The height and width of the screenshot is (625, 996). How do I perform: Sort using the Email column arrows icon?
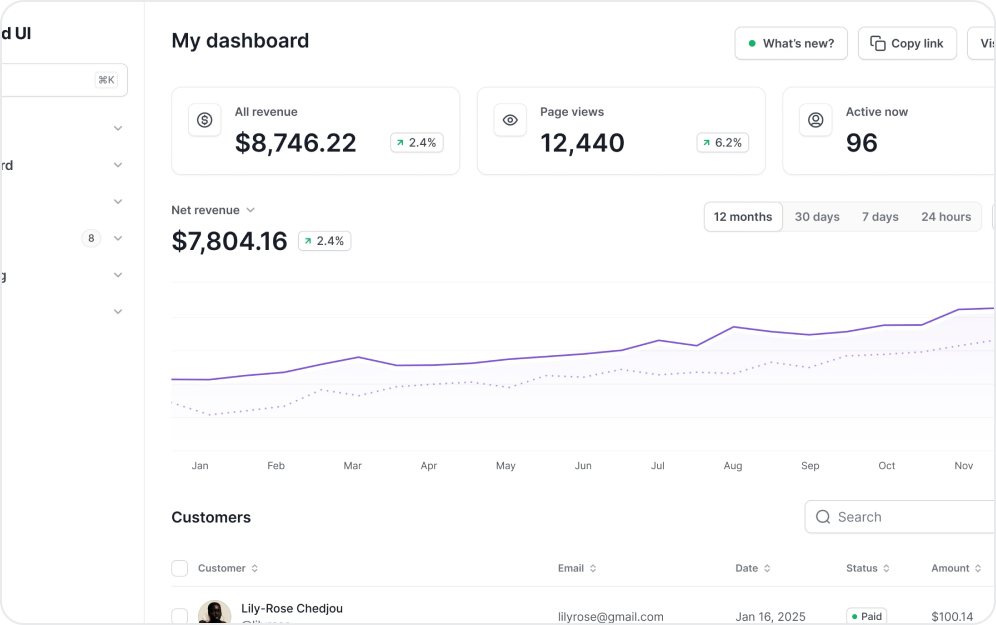(593, 568)
